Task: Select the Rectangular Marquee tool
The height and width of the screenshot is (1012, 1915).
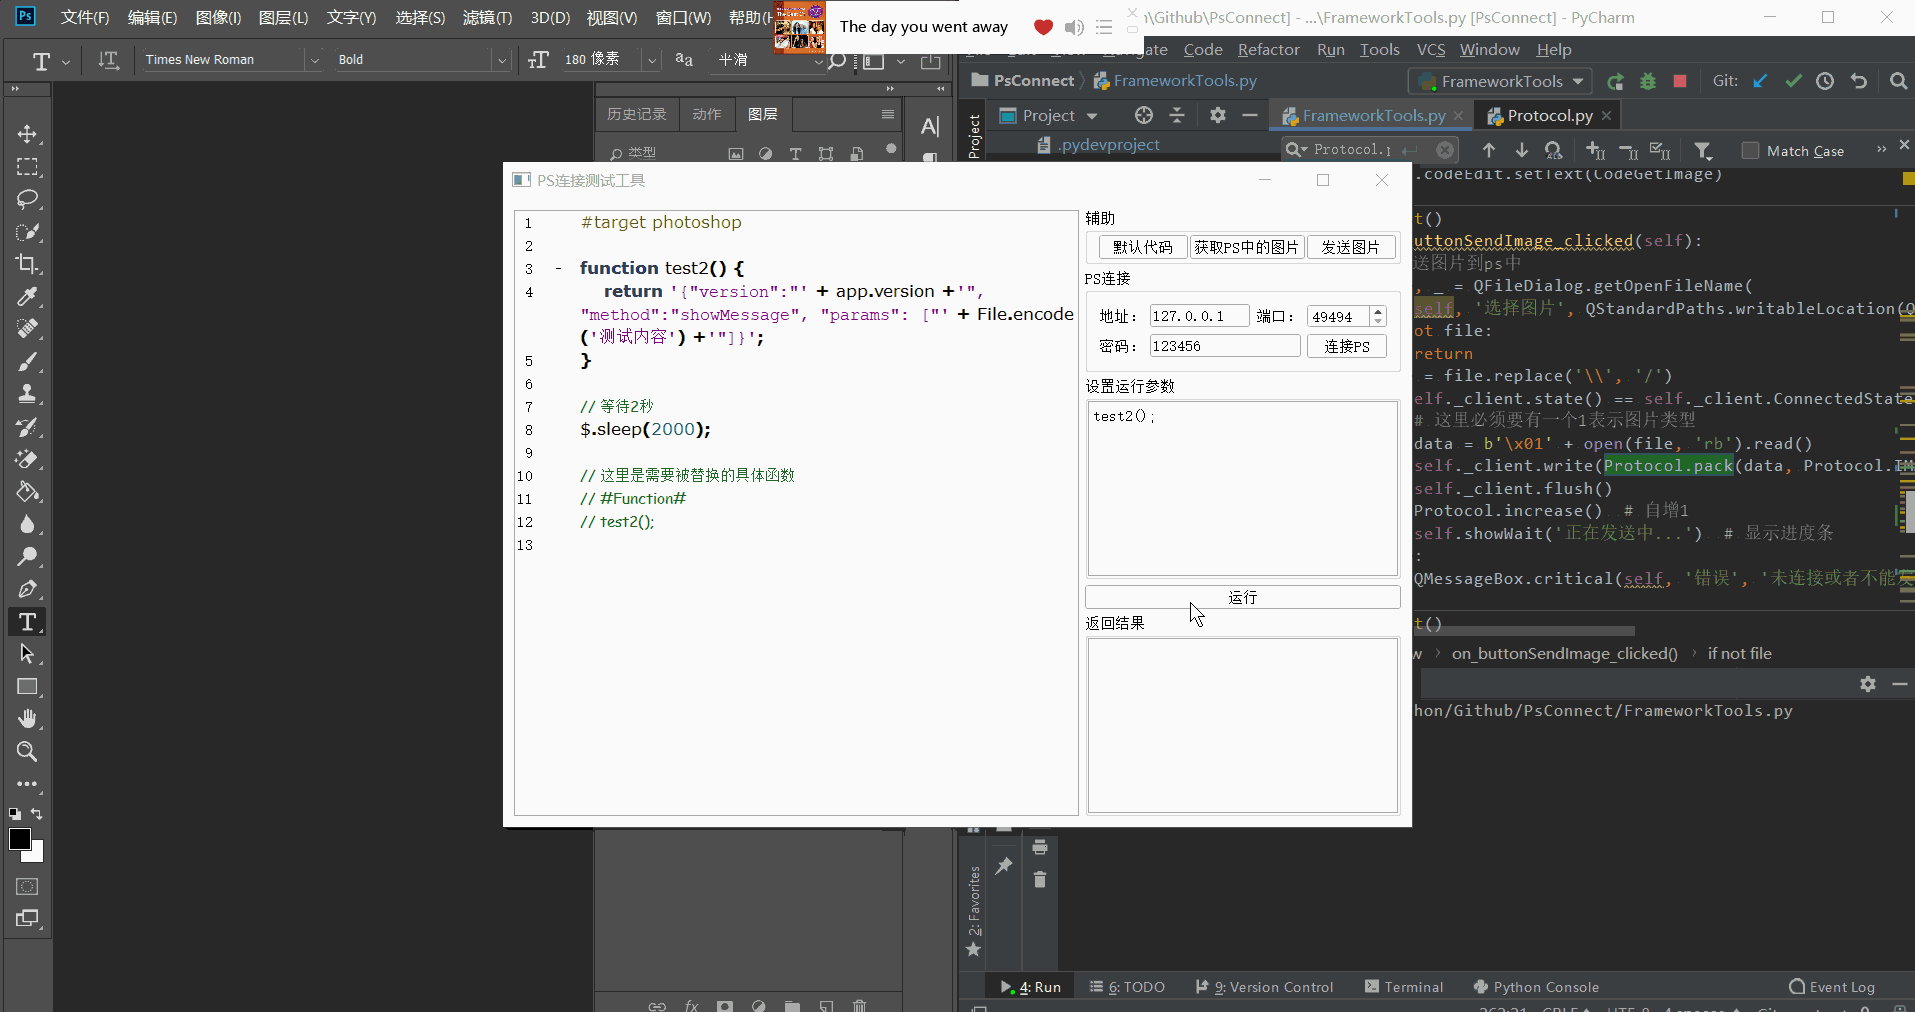Action: pyautogui.click(x=27, y=167)
